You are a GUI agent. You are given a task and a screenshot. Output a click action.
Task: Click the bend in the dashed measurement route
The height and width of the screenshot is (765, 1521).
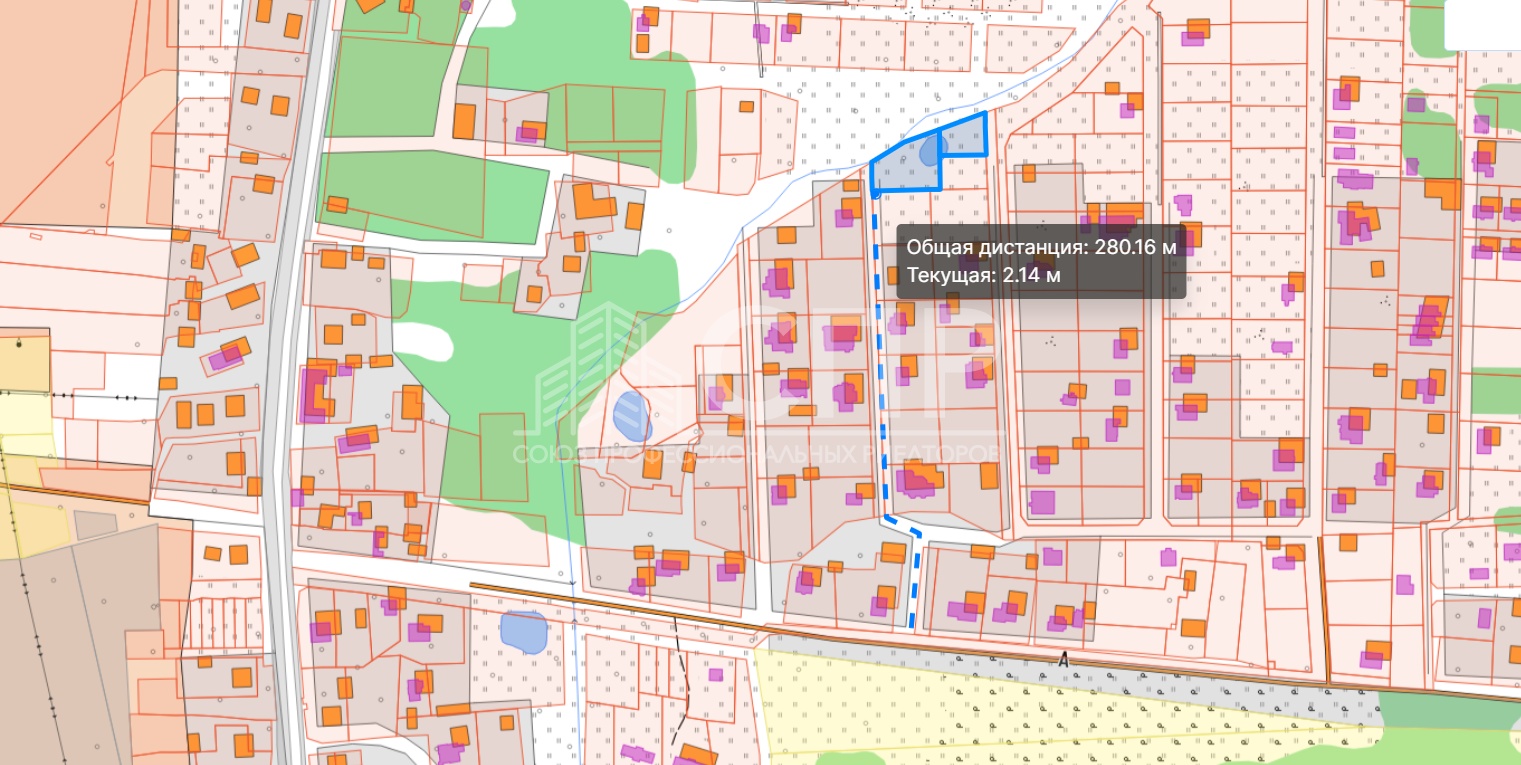tap(887, 517)
